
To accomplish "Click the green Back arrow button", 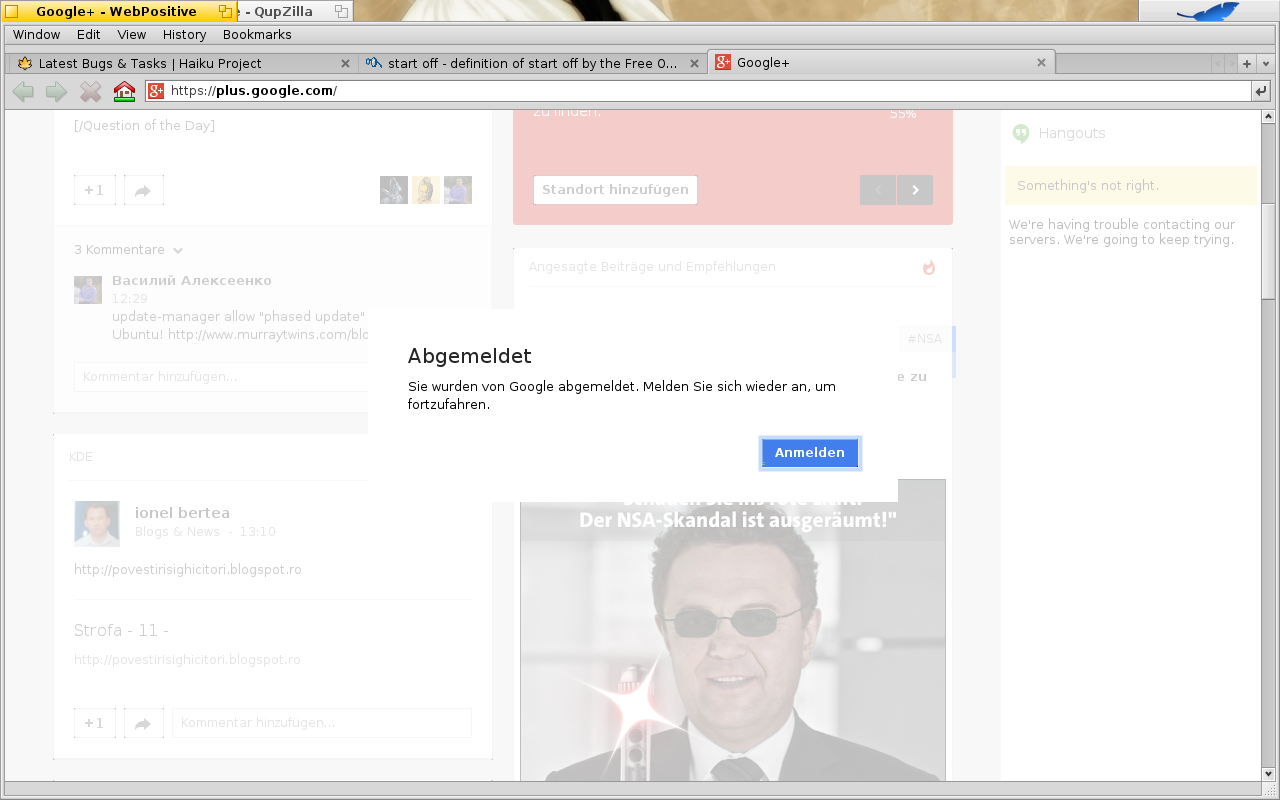I will click(23, 92).
